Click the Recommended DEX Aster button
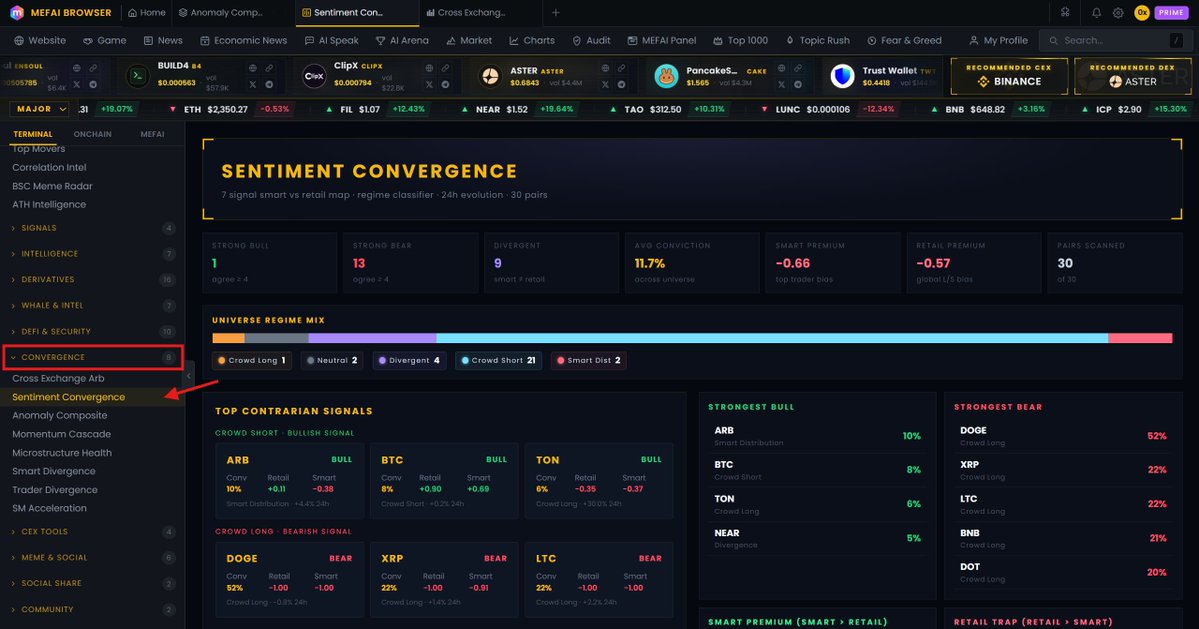 tap(1132, 76)
